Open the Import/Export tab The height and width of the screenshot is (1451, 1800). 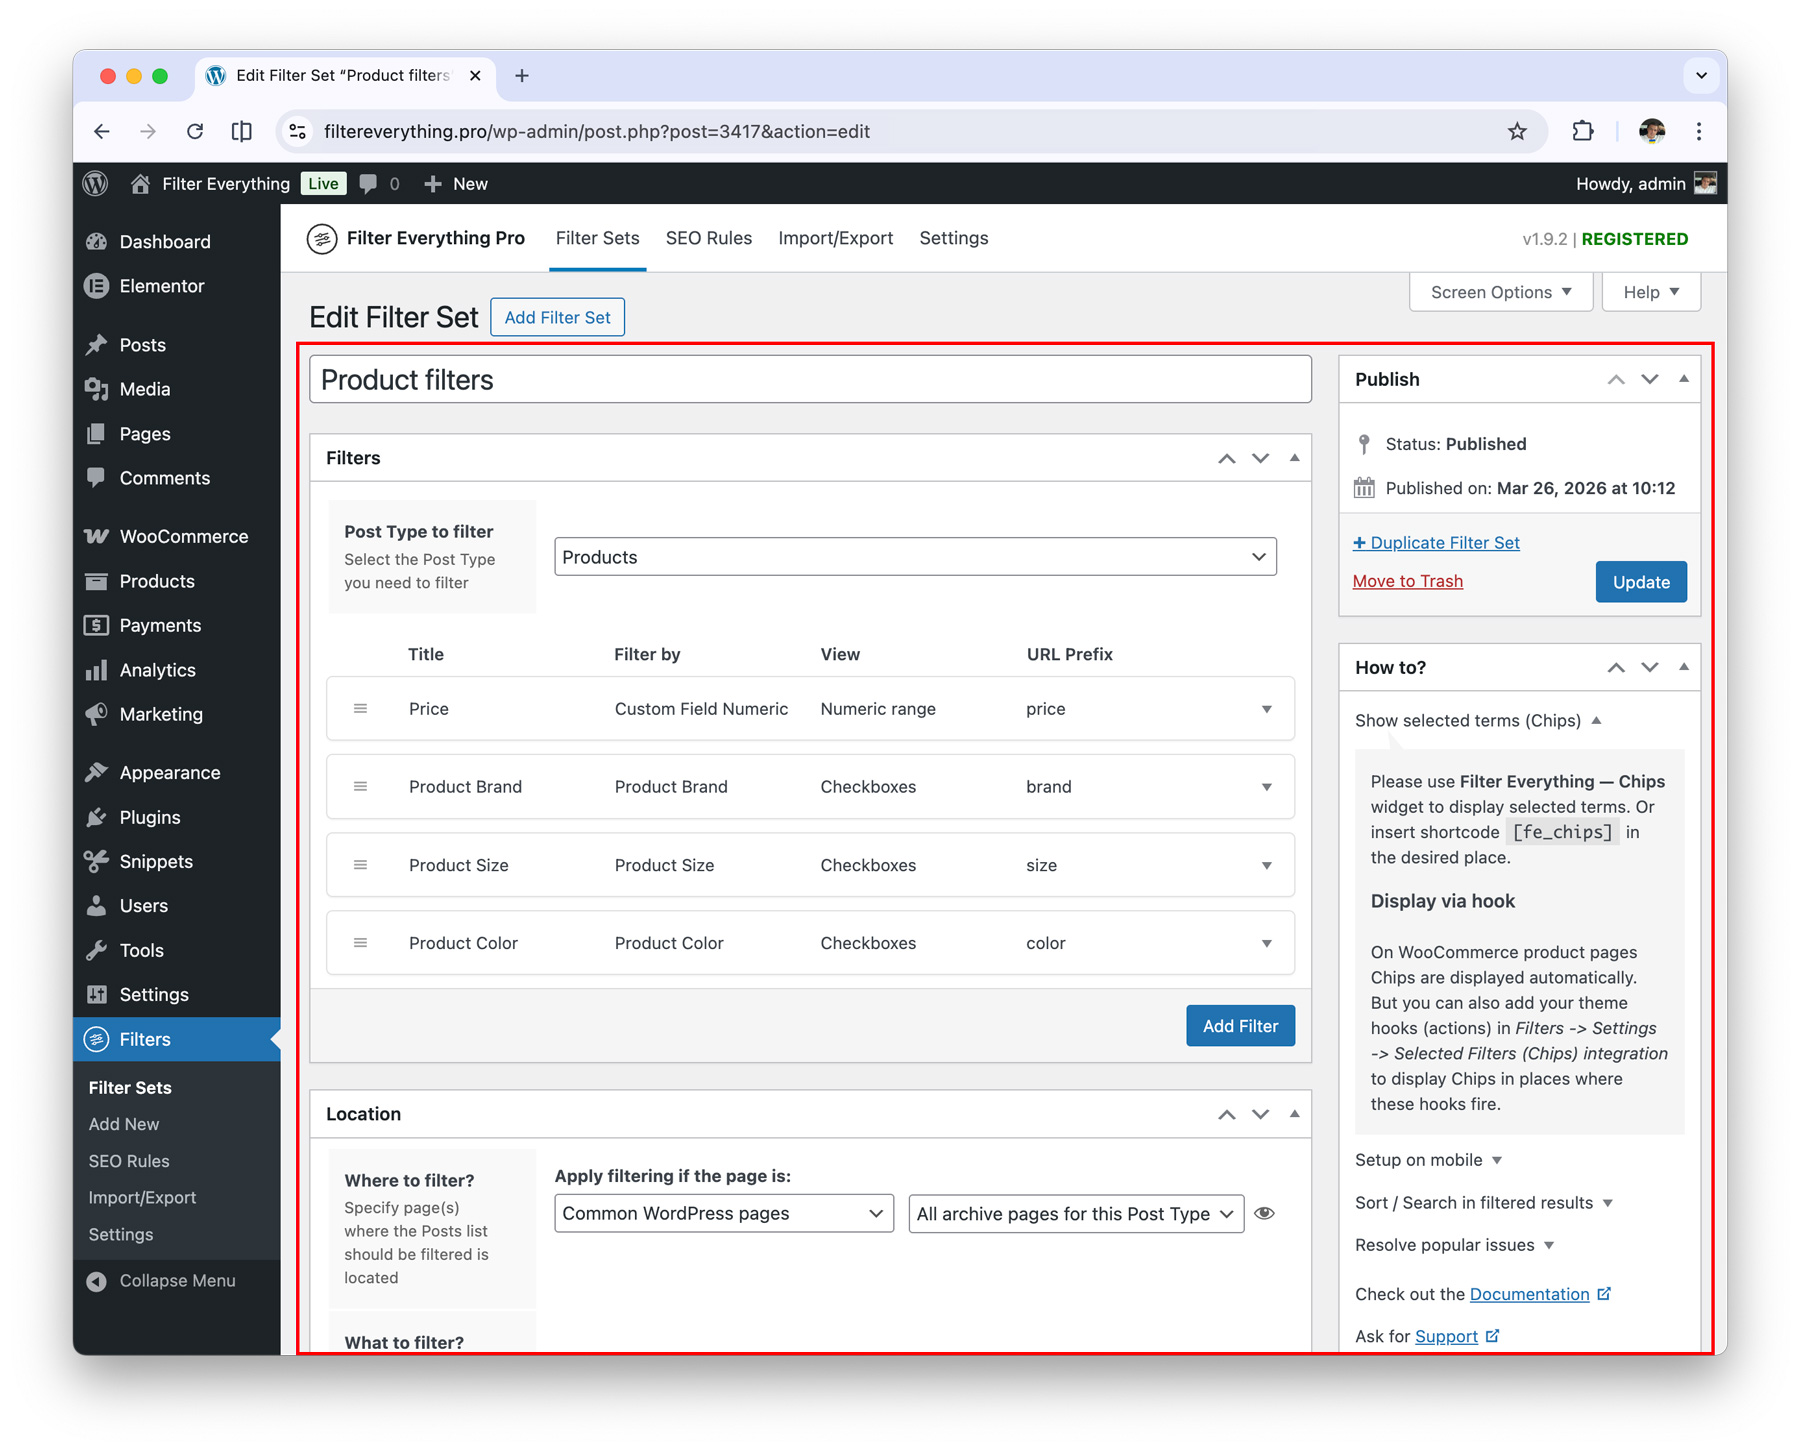pos(835,238)
